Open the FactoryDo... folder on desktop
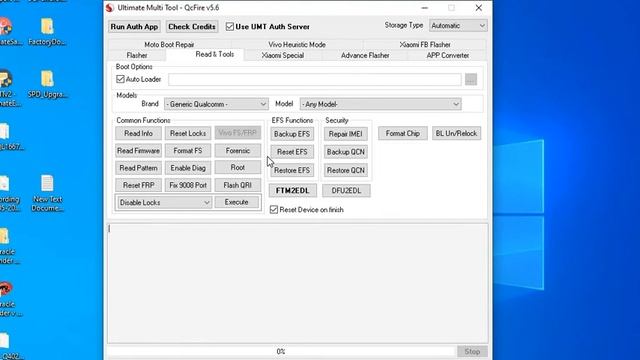The height and width of the screenshot is (360, 640). tap(47, 32)
